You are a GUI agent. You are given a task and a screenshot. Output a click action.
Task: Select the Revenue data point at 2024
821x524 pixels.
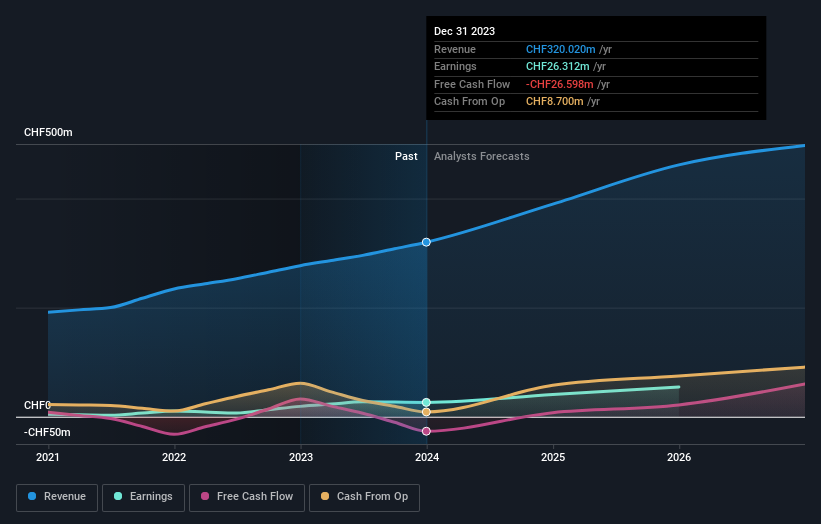tap(426, 242)
